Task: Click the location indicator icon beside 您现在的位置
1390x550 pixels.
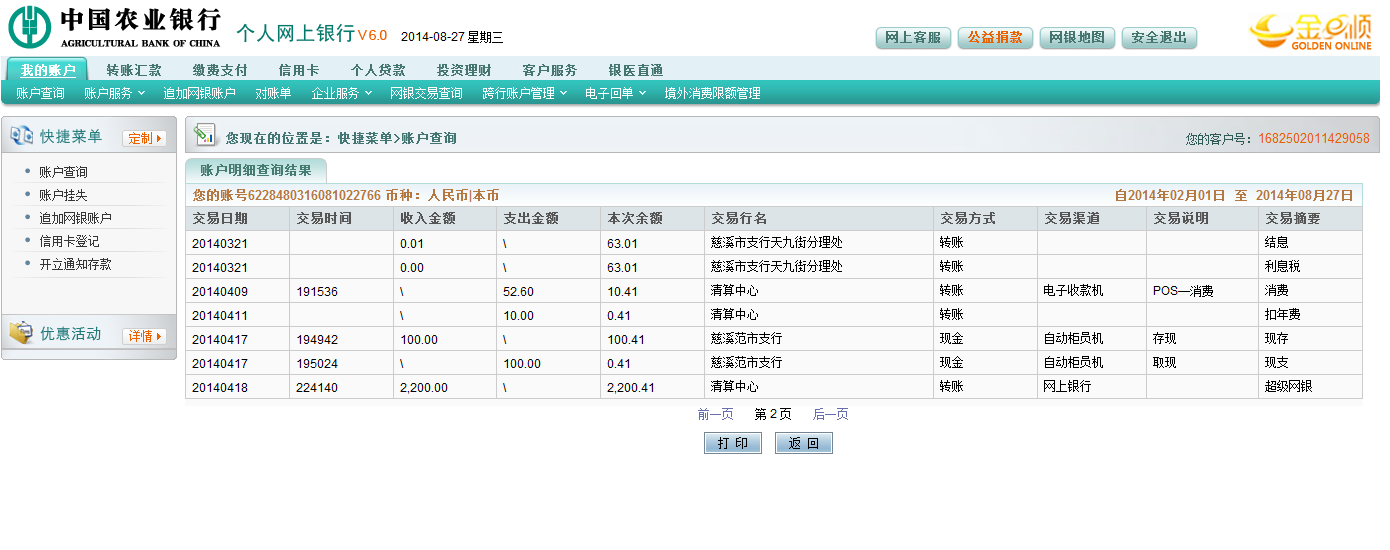Action: (x=204, y=136)
